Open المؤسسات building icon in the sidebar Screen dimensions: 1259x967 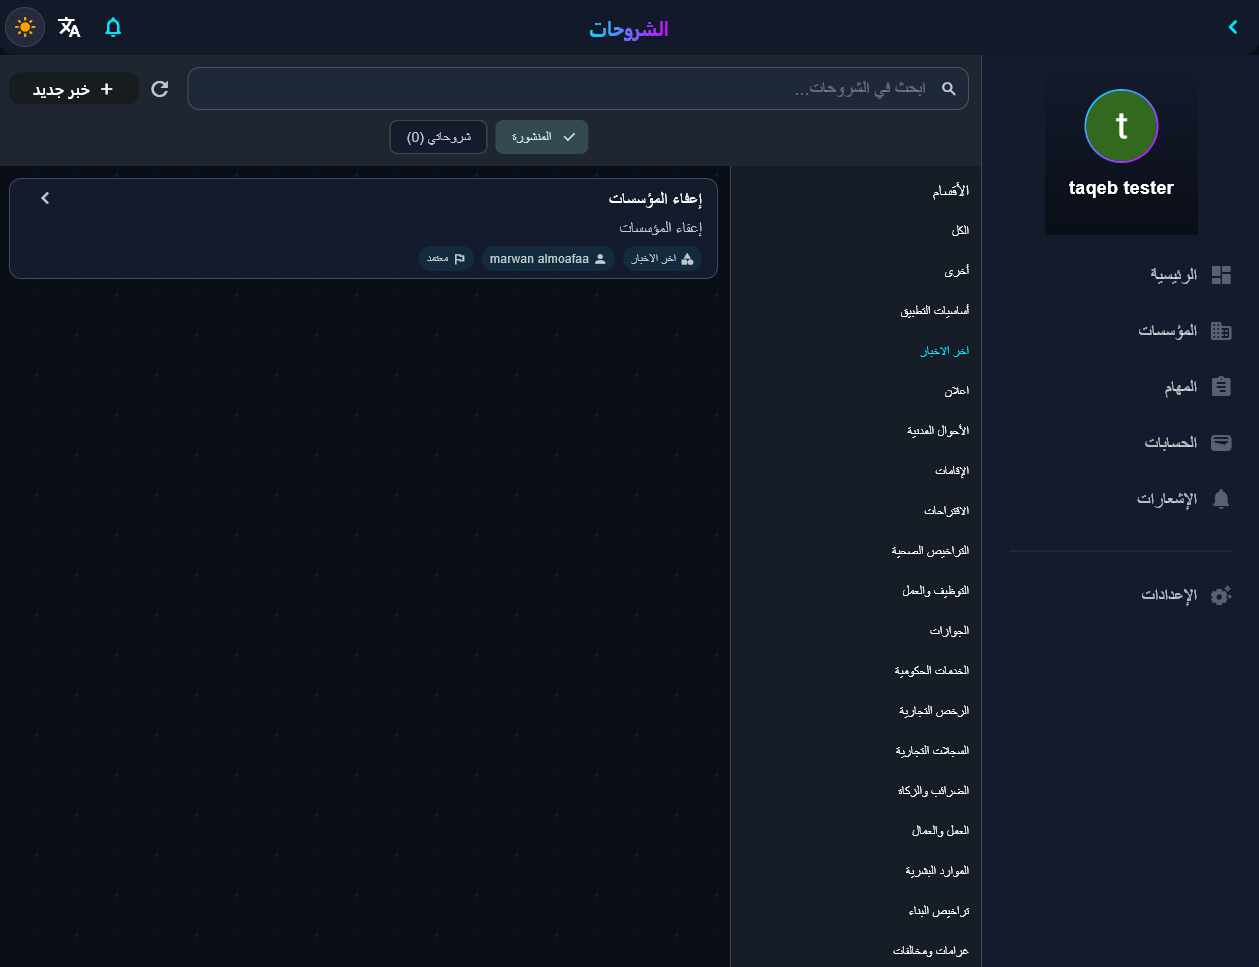pyautogui.click(x=1221, y=331)
